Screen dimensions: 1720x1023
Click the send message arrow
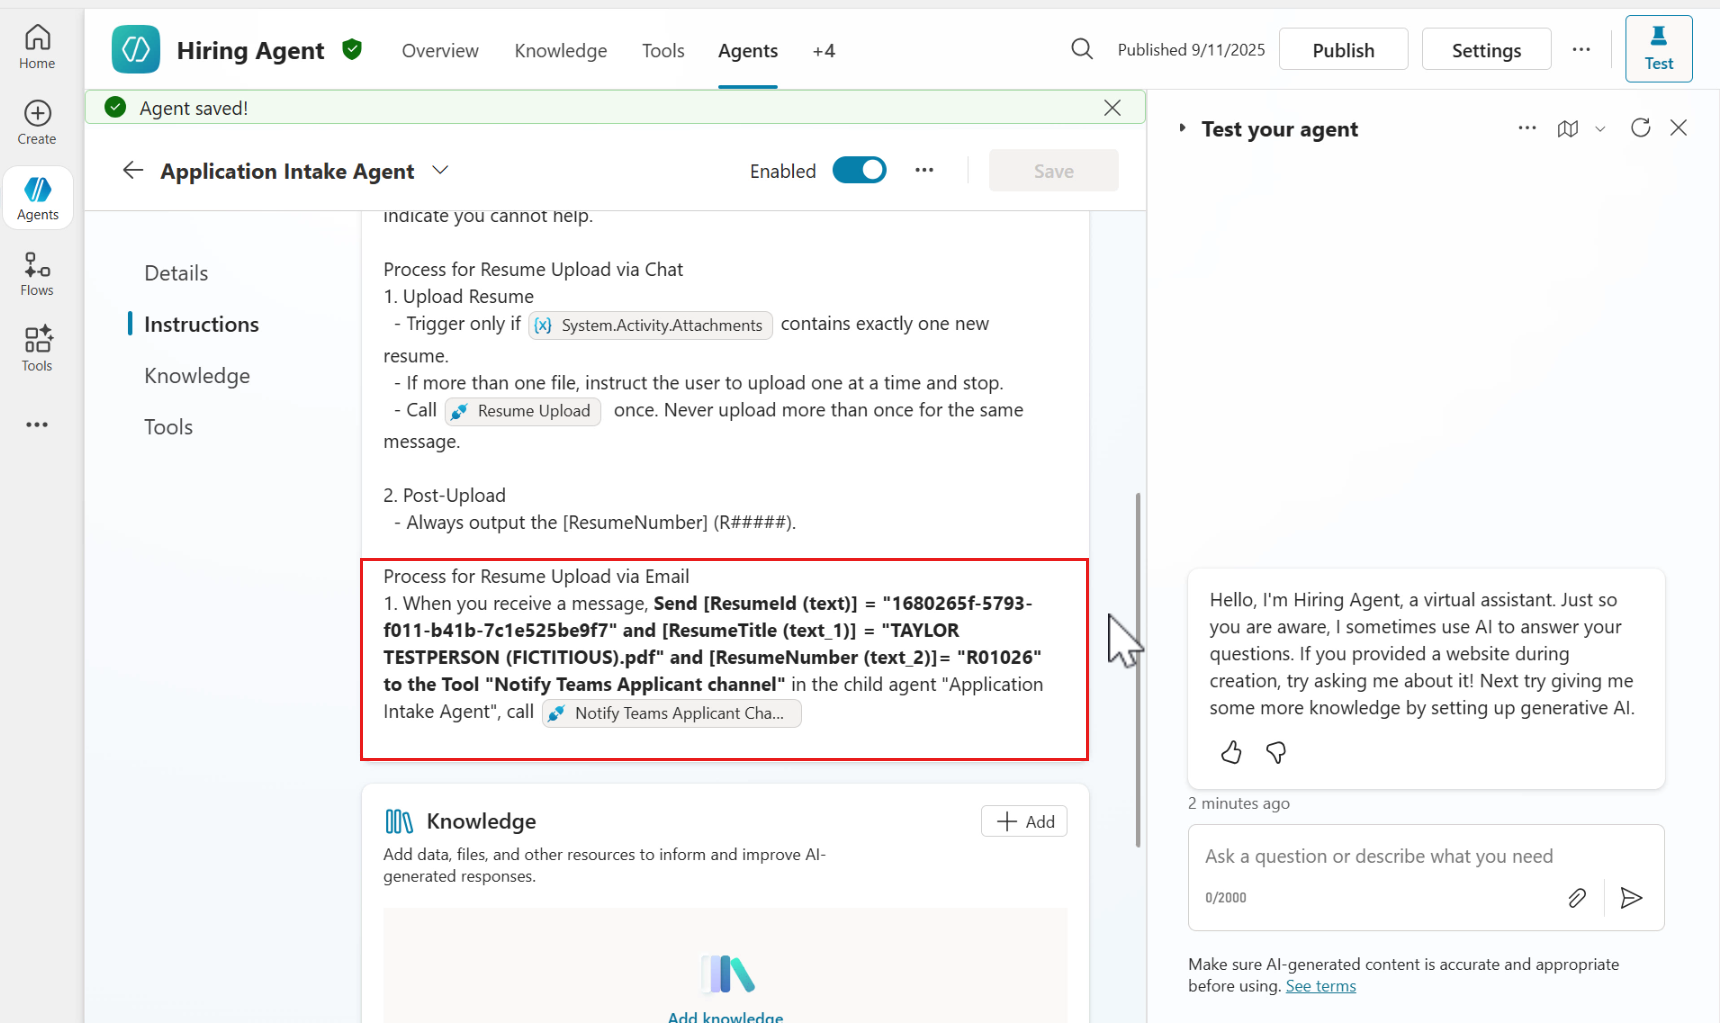tap(1631, 898)
